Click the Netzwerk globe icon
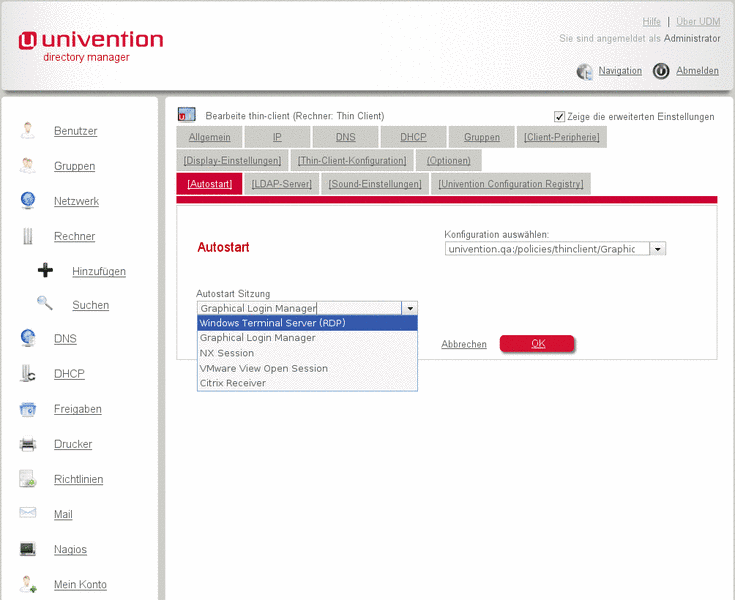This screenshot has width=735, height=600. point(28,201)
